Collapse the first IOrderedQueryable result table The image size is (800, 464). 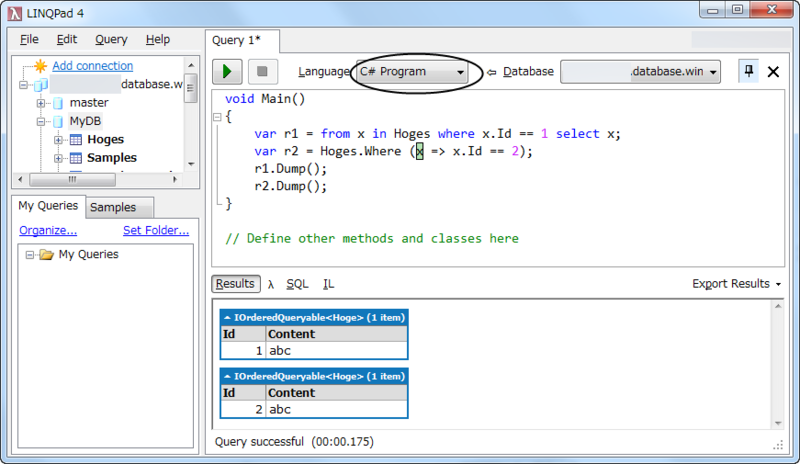(228, 318)
